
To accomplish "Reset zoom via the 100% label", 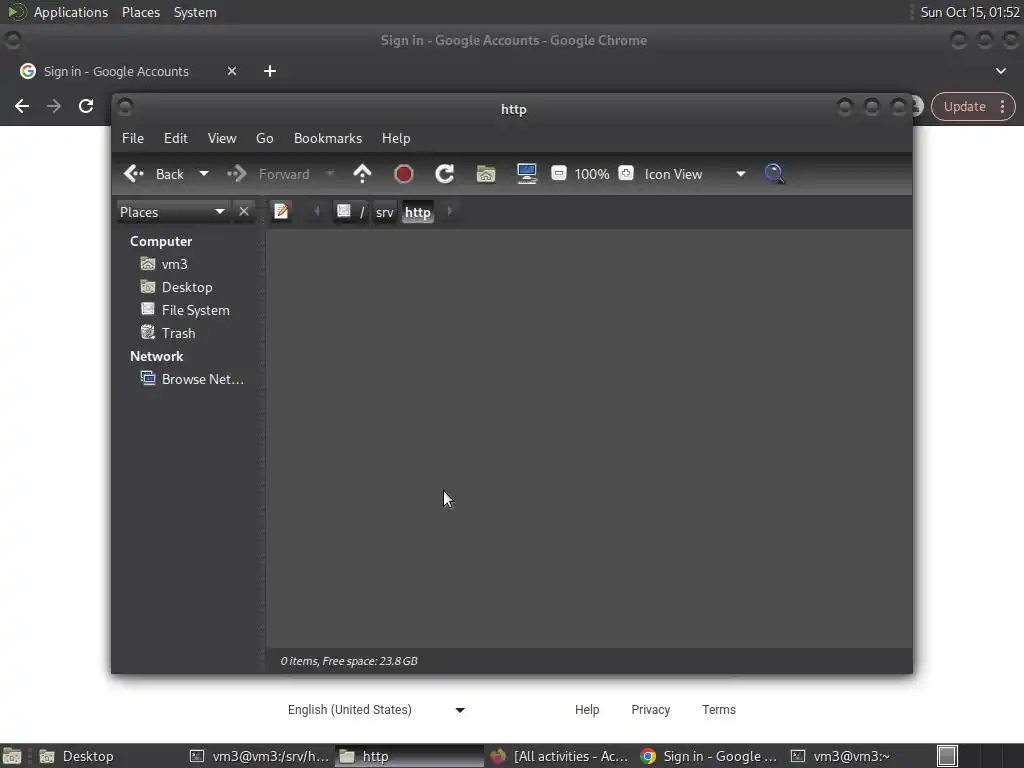I will pyautogui.click(x=592, y=174).
